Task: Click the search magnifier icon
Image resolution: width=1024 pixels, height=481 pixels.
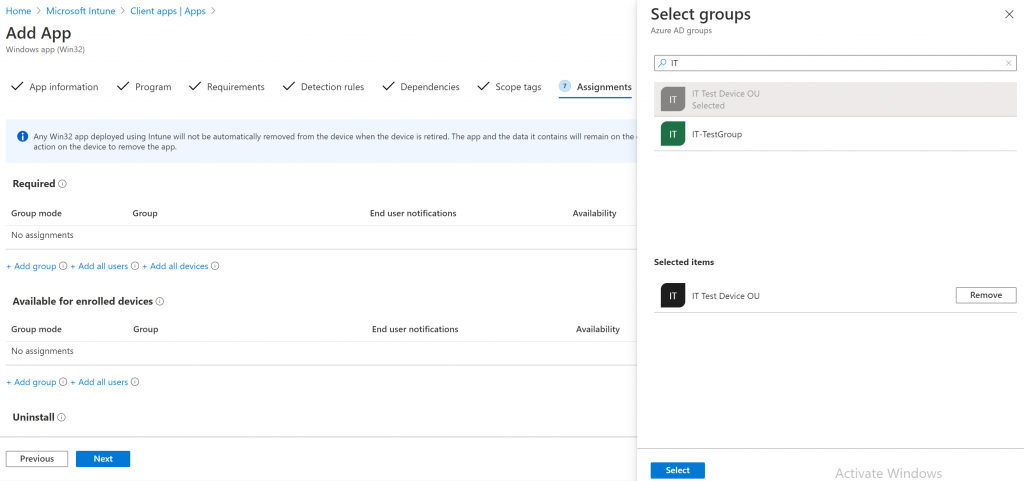Action: coord(662,63)
